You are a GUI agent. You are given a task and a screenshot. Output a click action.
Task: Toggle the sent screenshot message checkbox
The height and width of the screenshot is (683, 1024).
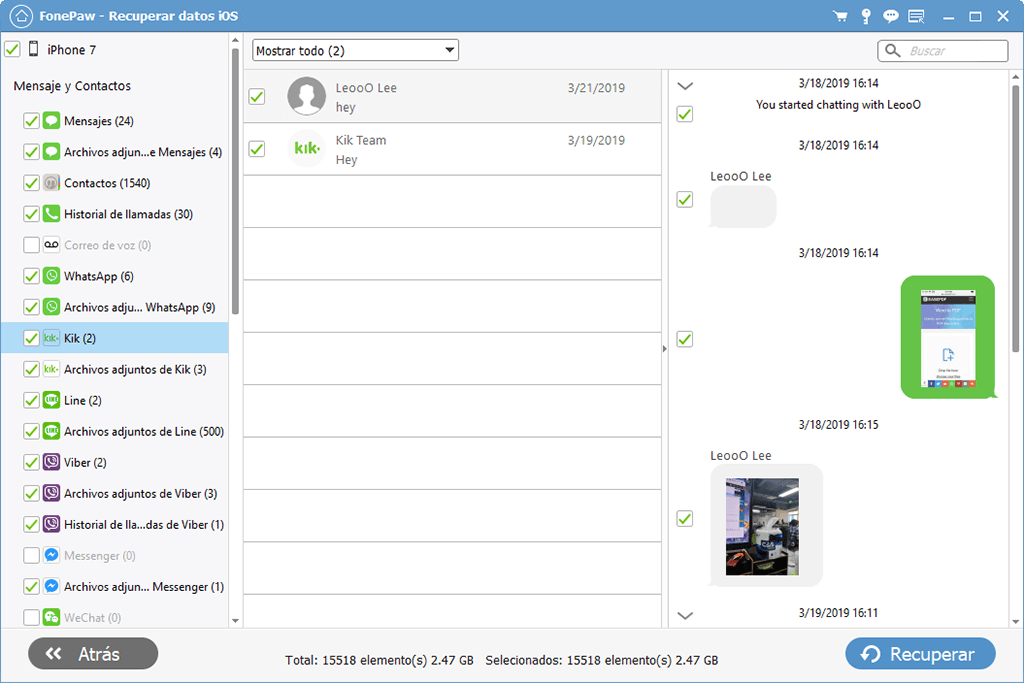click(x=684, y=339)
